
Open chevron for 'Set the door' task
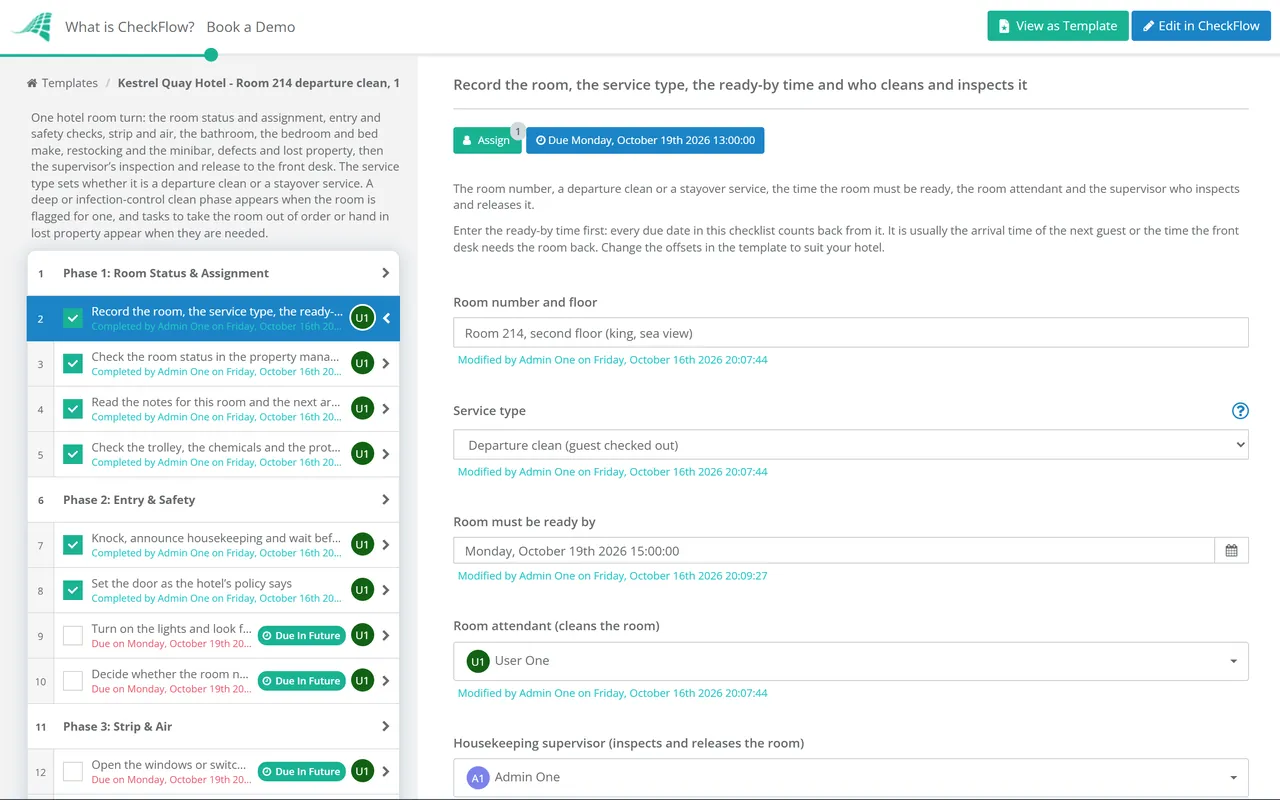click(x=386, y=590)
